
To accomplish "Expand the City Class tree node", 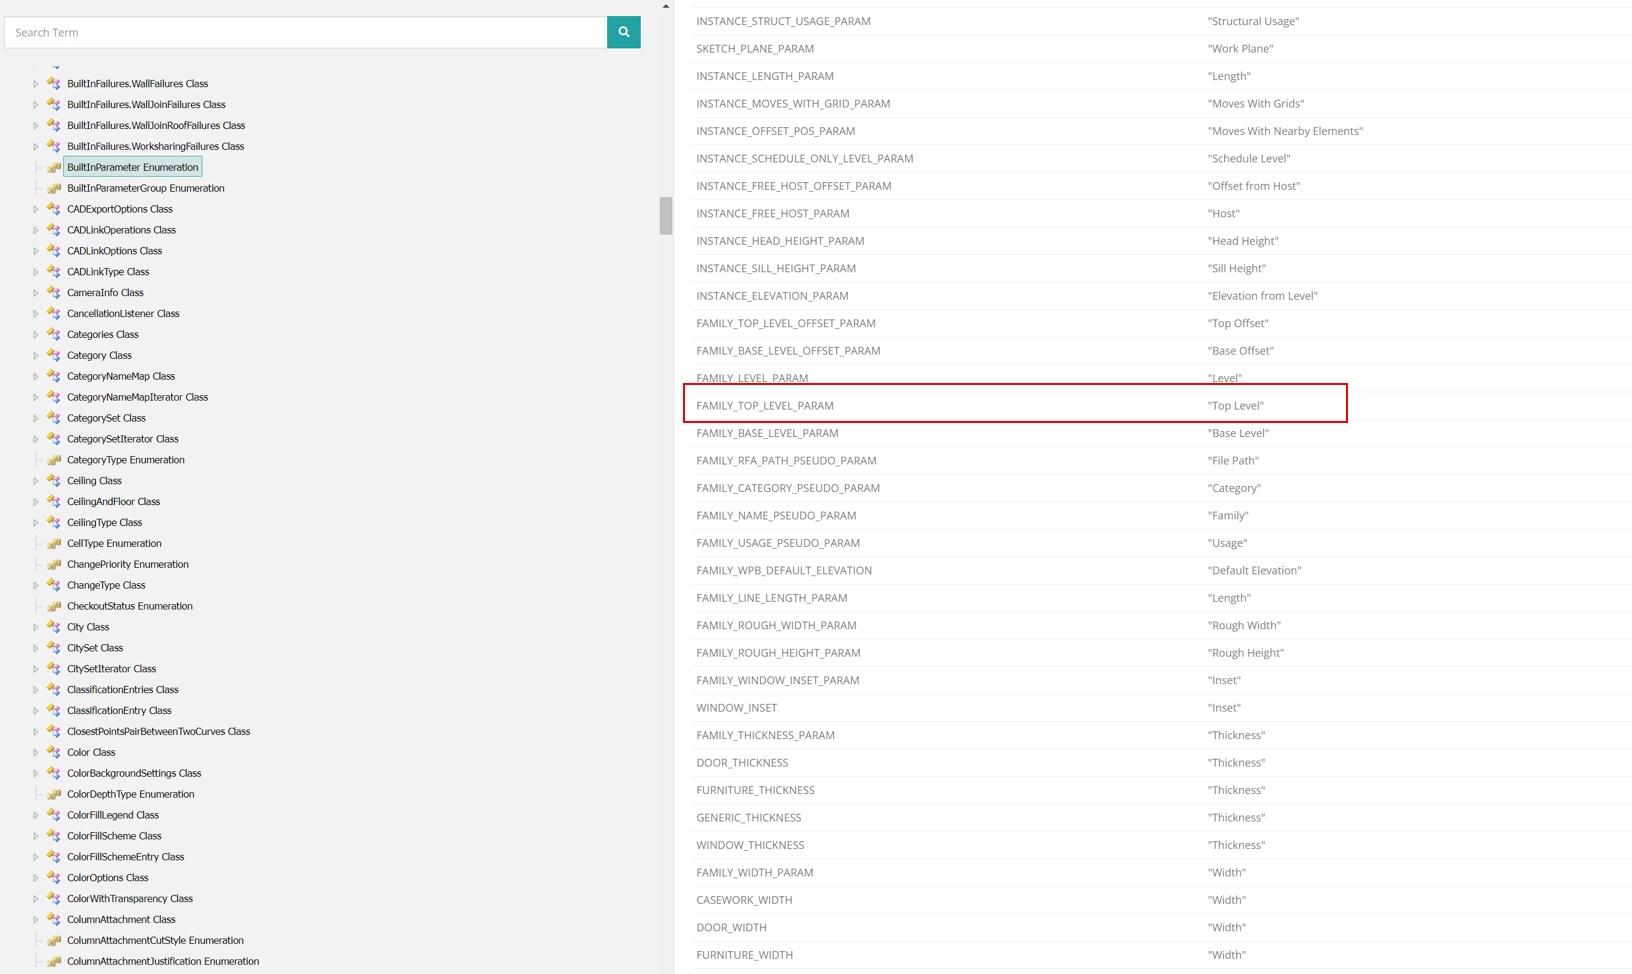I will (36, 628).
